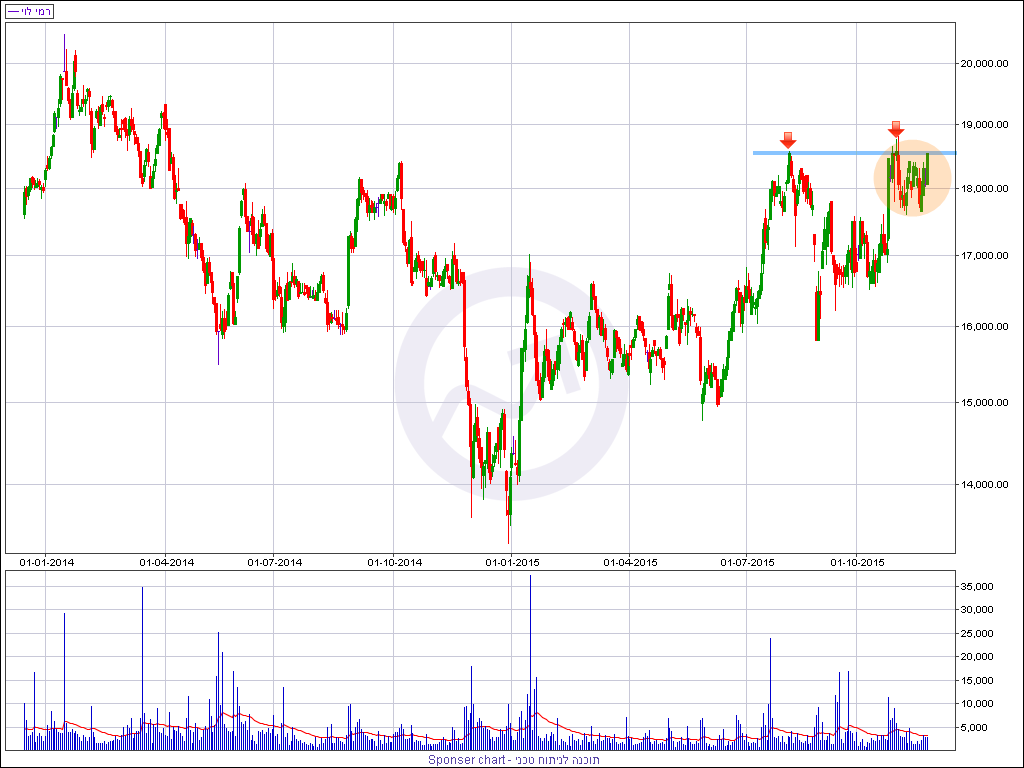The height and width of the screenshot is (768, 1024).
Task: Select the 01-04-2014 date label
Action: tap(166, 562)
